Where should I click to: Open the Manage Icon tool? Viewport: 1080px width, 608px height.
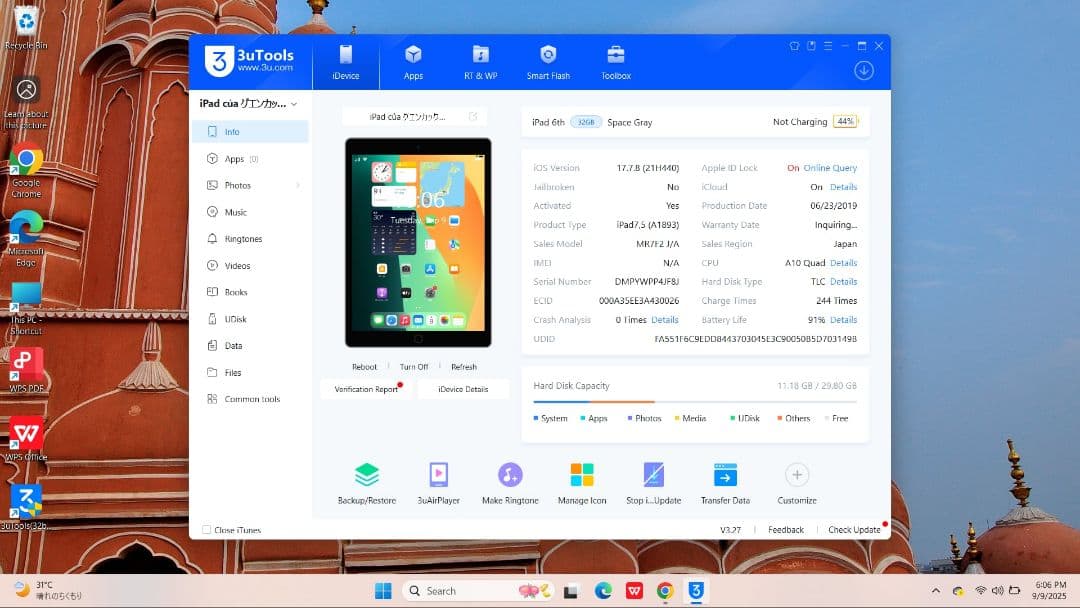581,482
